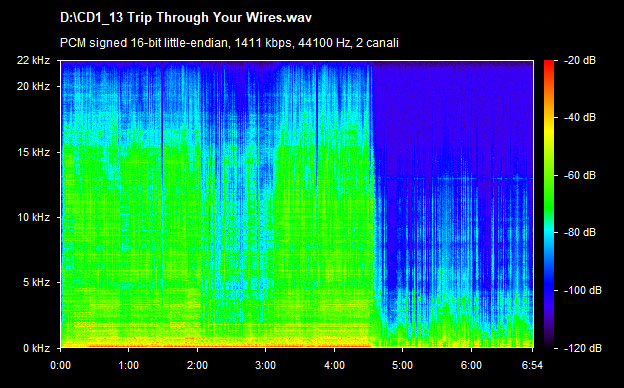Select the 2:00 time axis marker
The width and height of the screenshot is (624, 388).
(197, 365)
